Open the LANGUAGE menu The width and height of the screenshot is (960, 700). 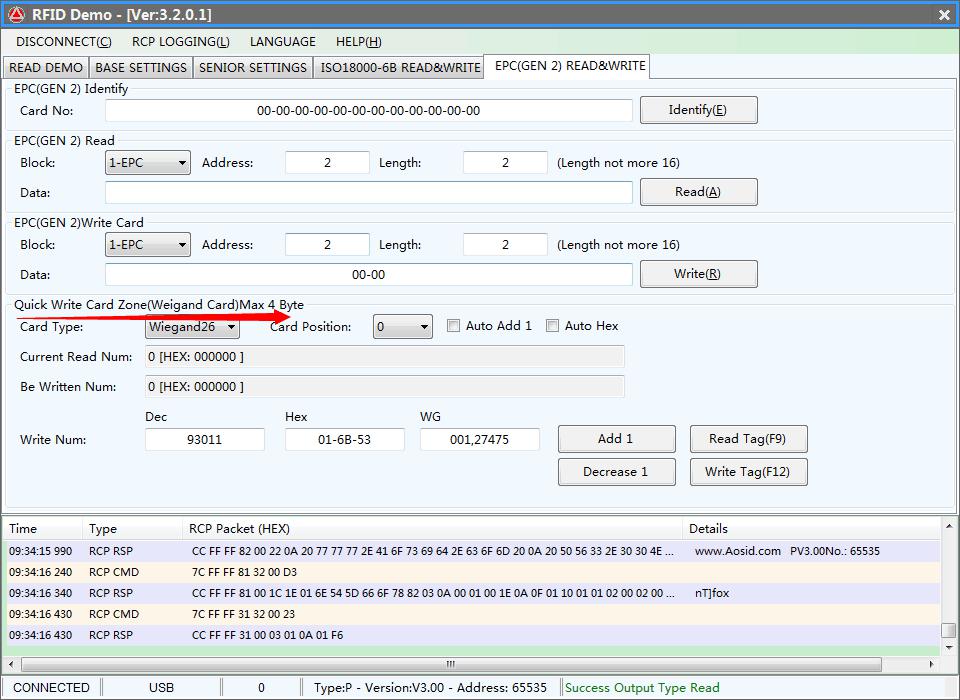282,42
